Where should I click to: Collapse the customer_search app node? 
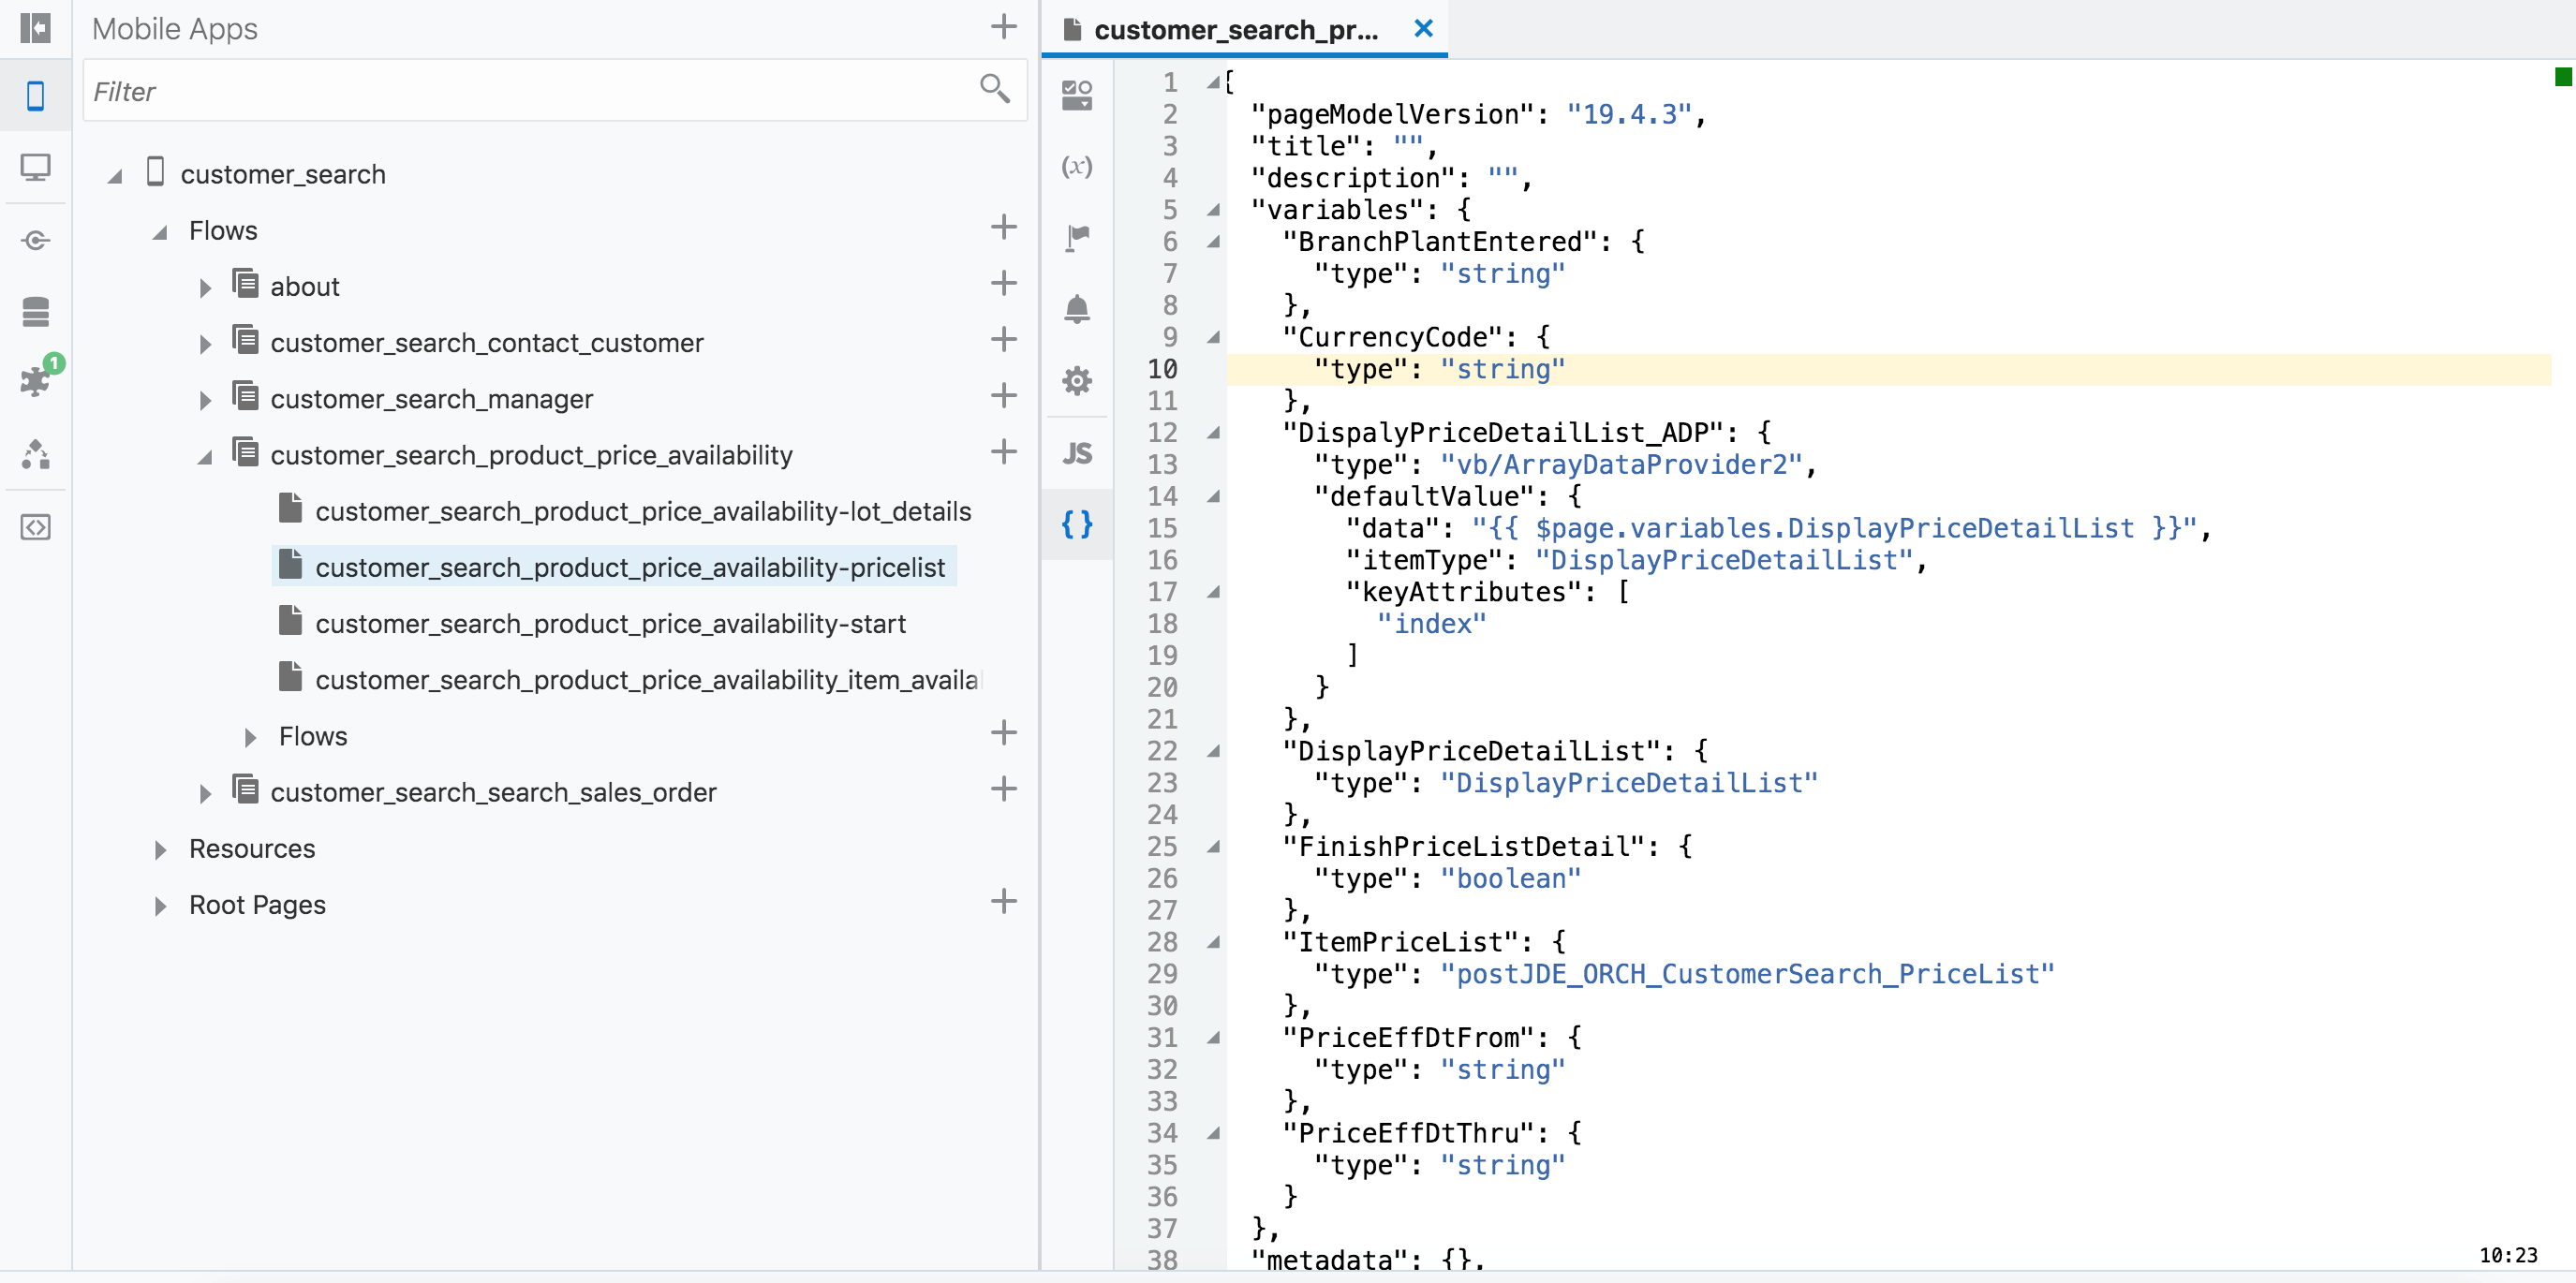click(x=115, y=176)
